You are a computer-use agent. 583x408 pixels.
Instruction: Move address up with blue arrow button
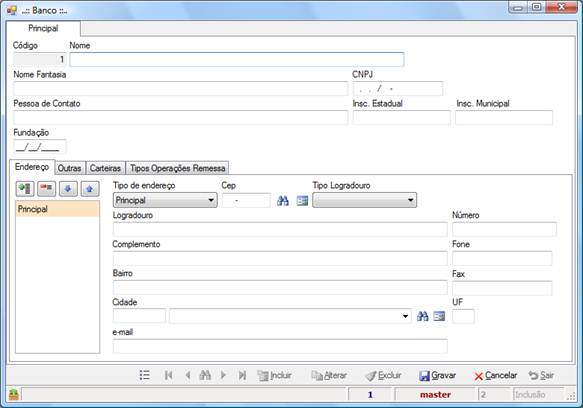90,189
